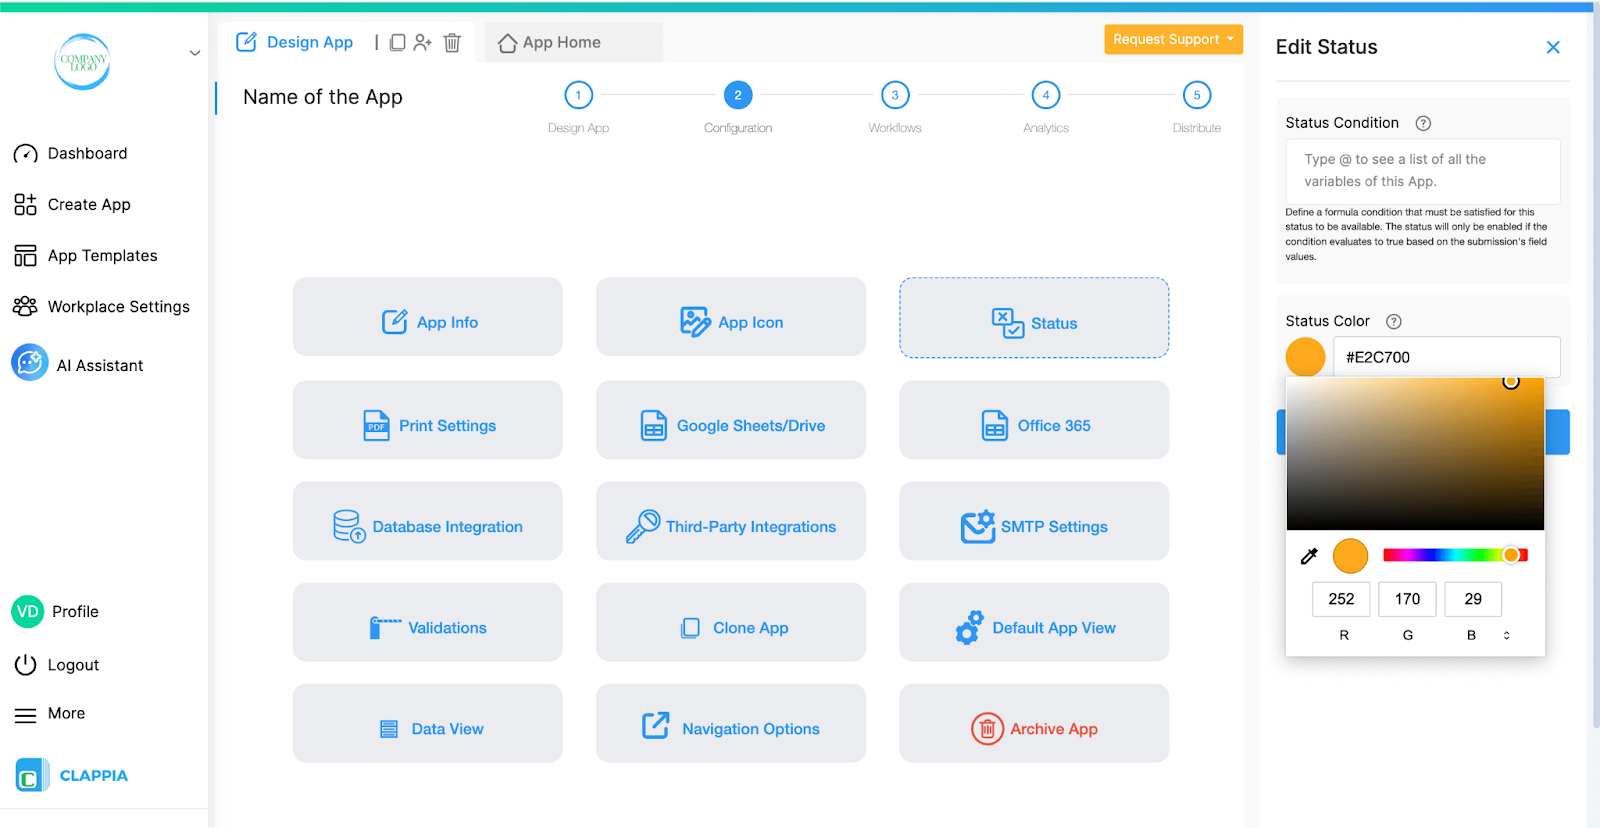Click the Create App grid icon

click(x=25, y=205)
